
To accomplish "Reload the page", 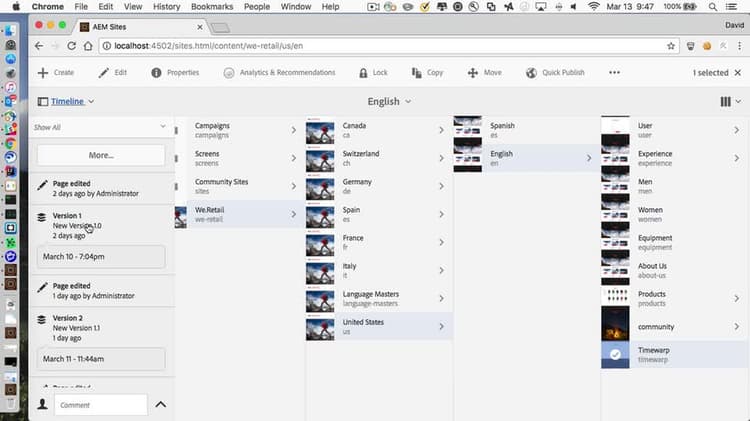I will (71, 46).
